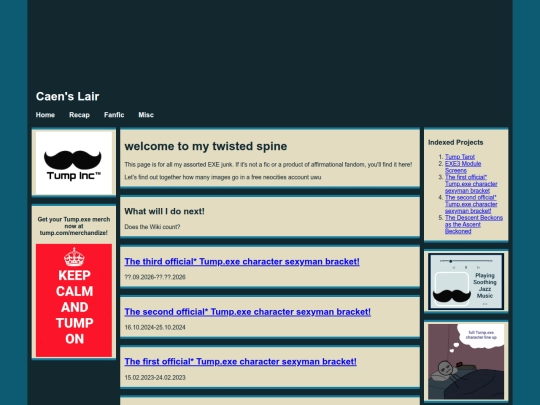Click the date '??.09.2026-??.??.2026'
This screenshot has height=405, width=540.
155,277
